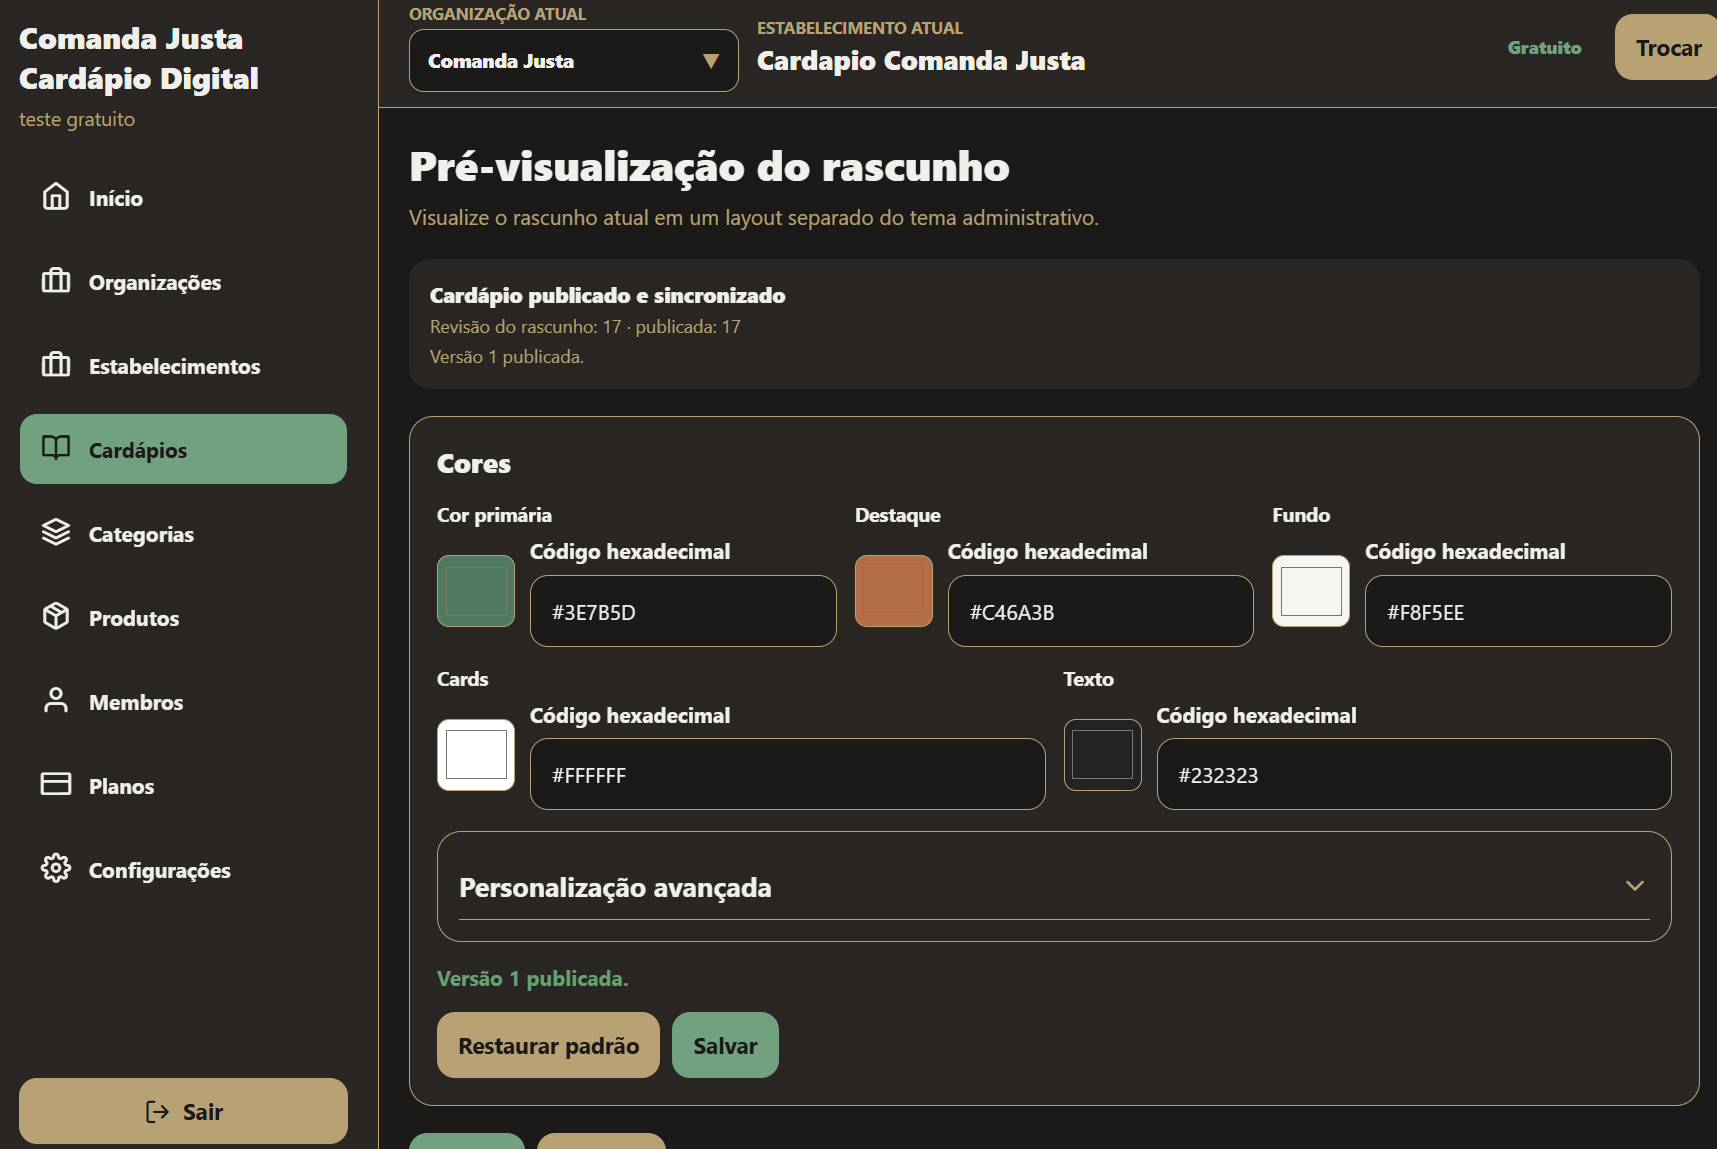
Task: Click the Trocar button
Action: 1667,47
